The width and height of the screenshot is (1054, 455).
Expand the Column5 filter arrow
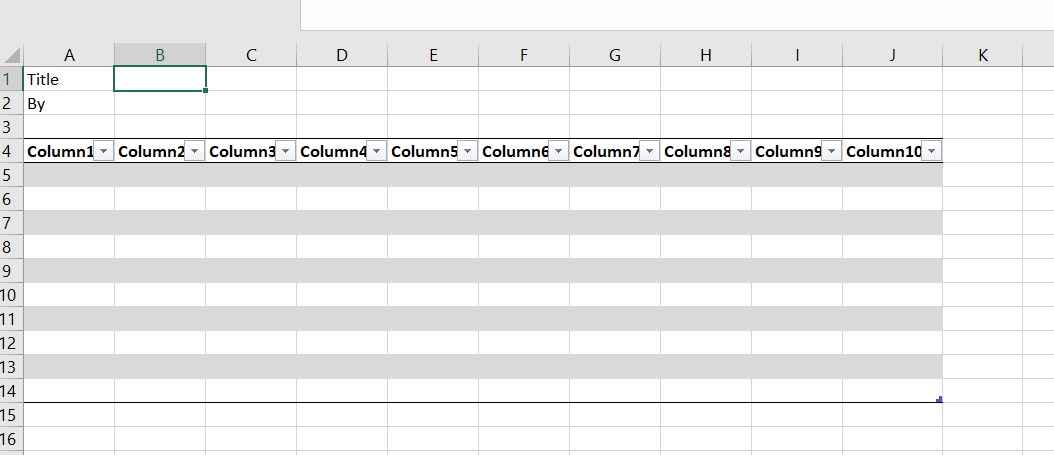pos(467,151)
